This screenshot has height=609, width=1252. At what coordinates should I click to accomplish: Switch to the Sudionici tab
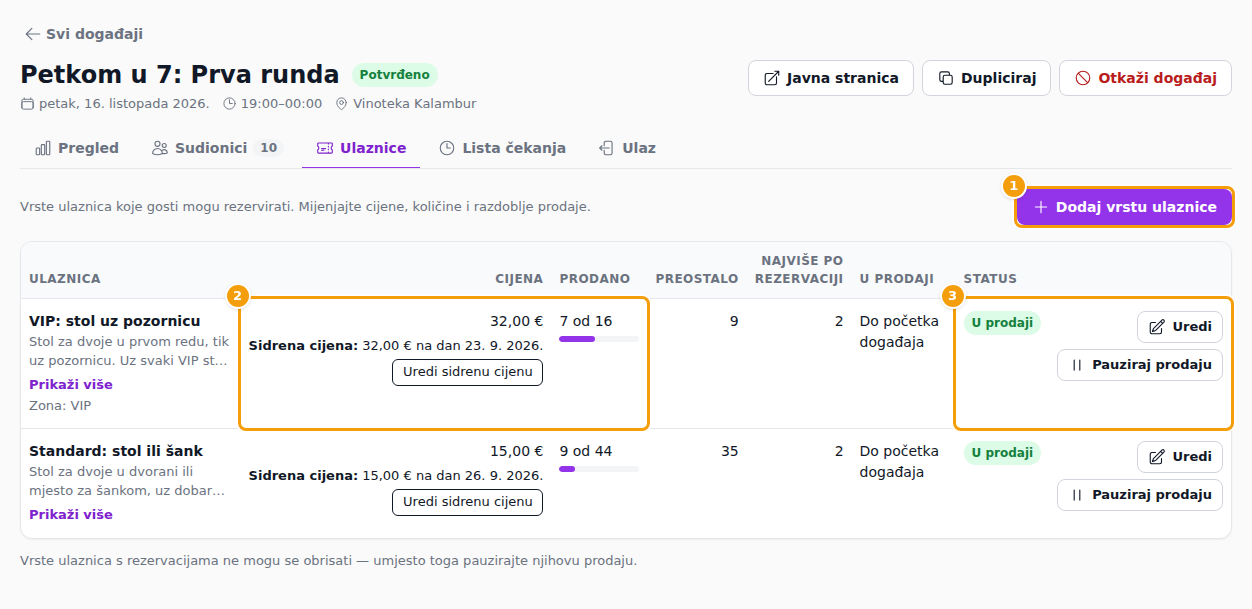pos(217,148)
